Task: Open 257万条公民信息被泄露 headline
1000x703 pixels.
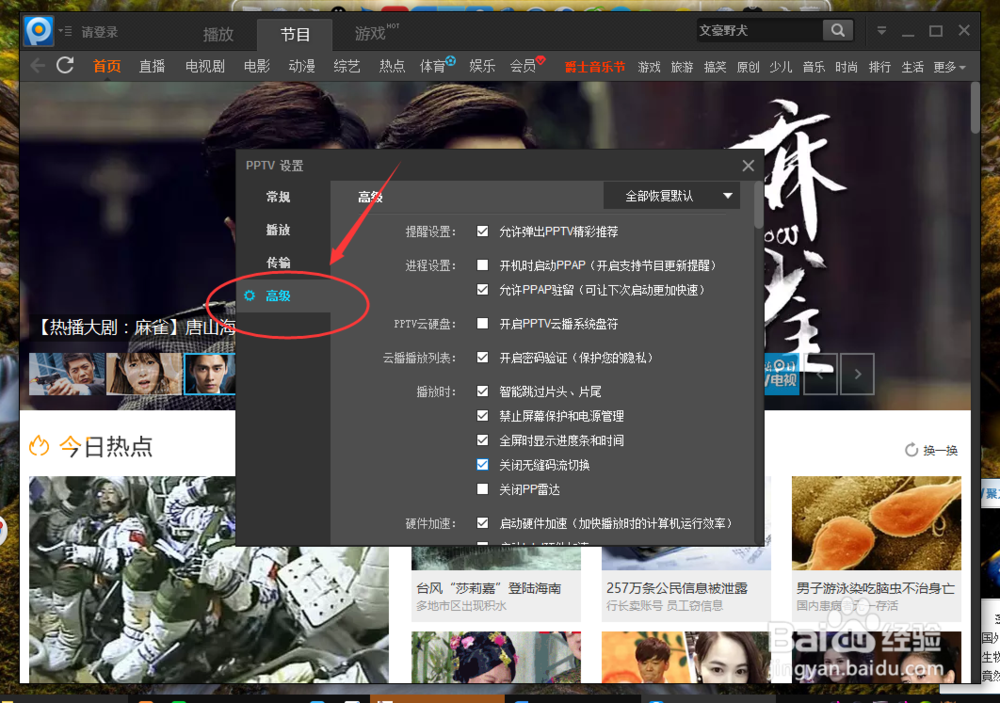Action: [677, 588]
